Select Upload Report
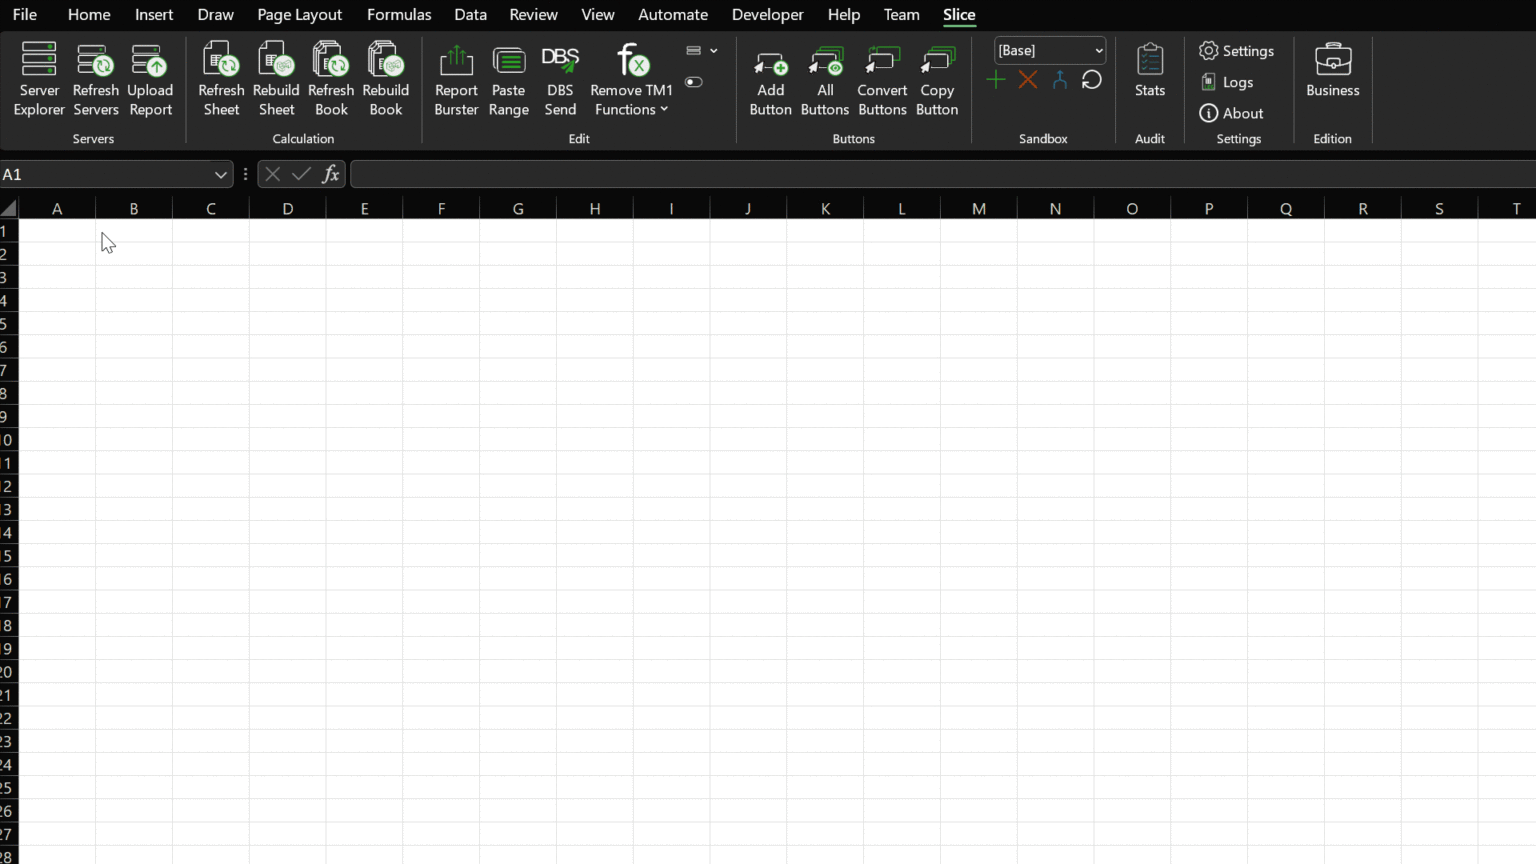The image size is (1536, 864). click(150, 78)
